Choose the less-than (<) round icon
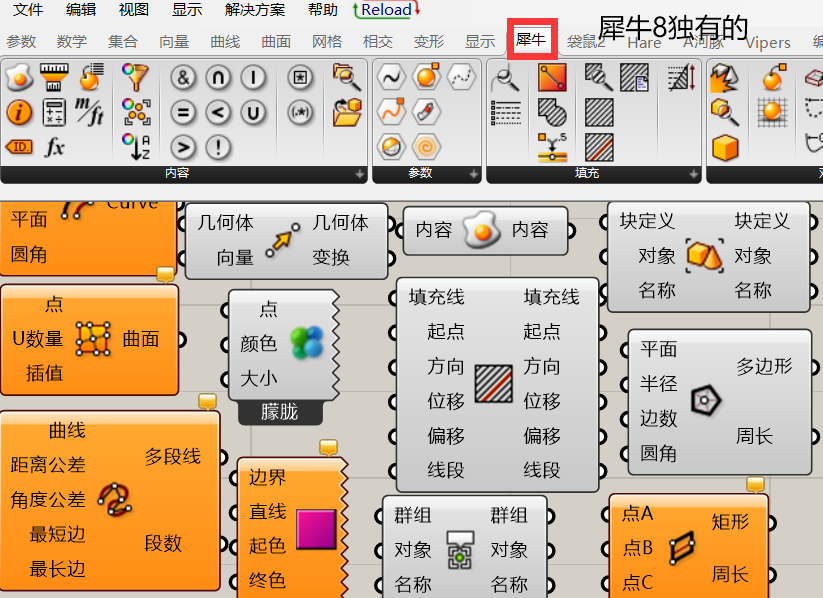Screen dimensions: 823x598 218,113
